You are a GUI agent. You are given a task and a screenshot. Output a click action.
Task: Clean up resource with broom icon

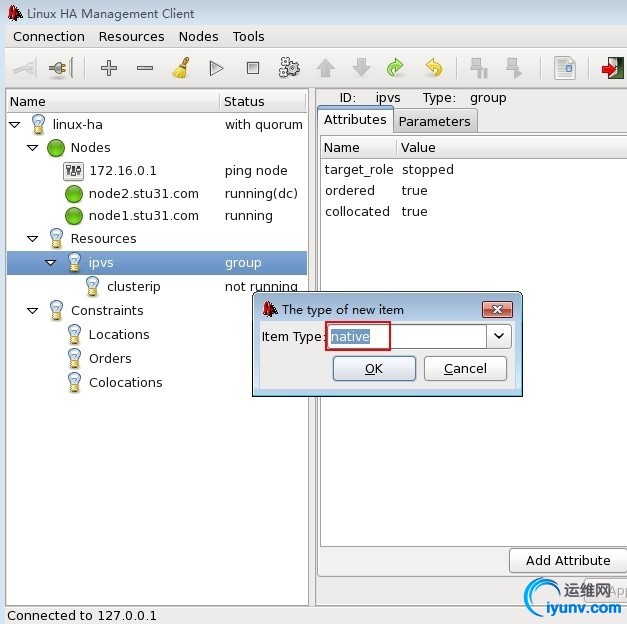(x=181, y=68)
